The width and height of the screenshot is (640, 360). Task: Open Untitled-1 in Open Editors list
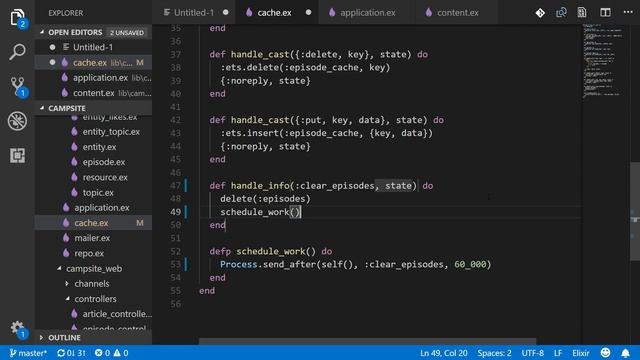93,47
